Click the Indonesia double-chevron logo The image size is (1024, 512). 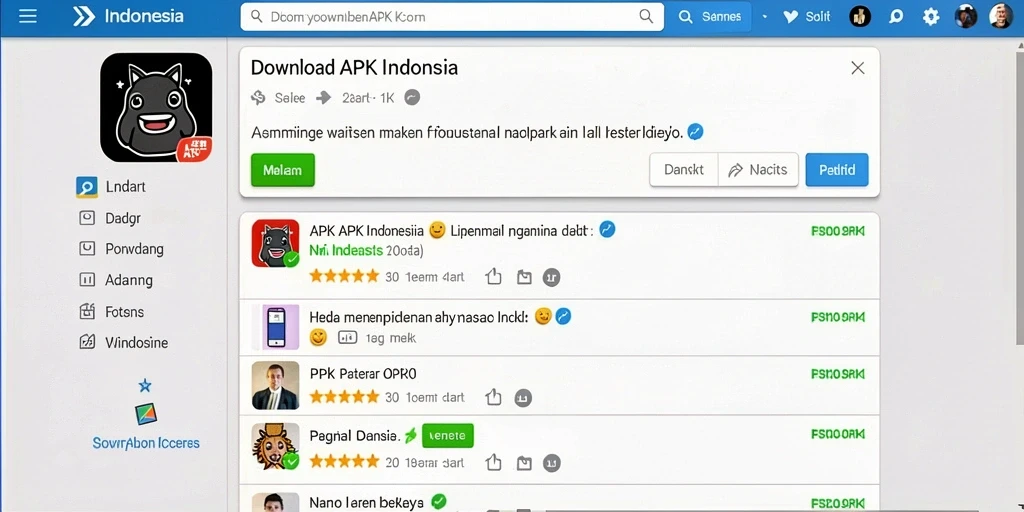(x=84, y=16)
